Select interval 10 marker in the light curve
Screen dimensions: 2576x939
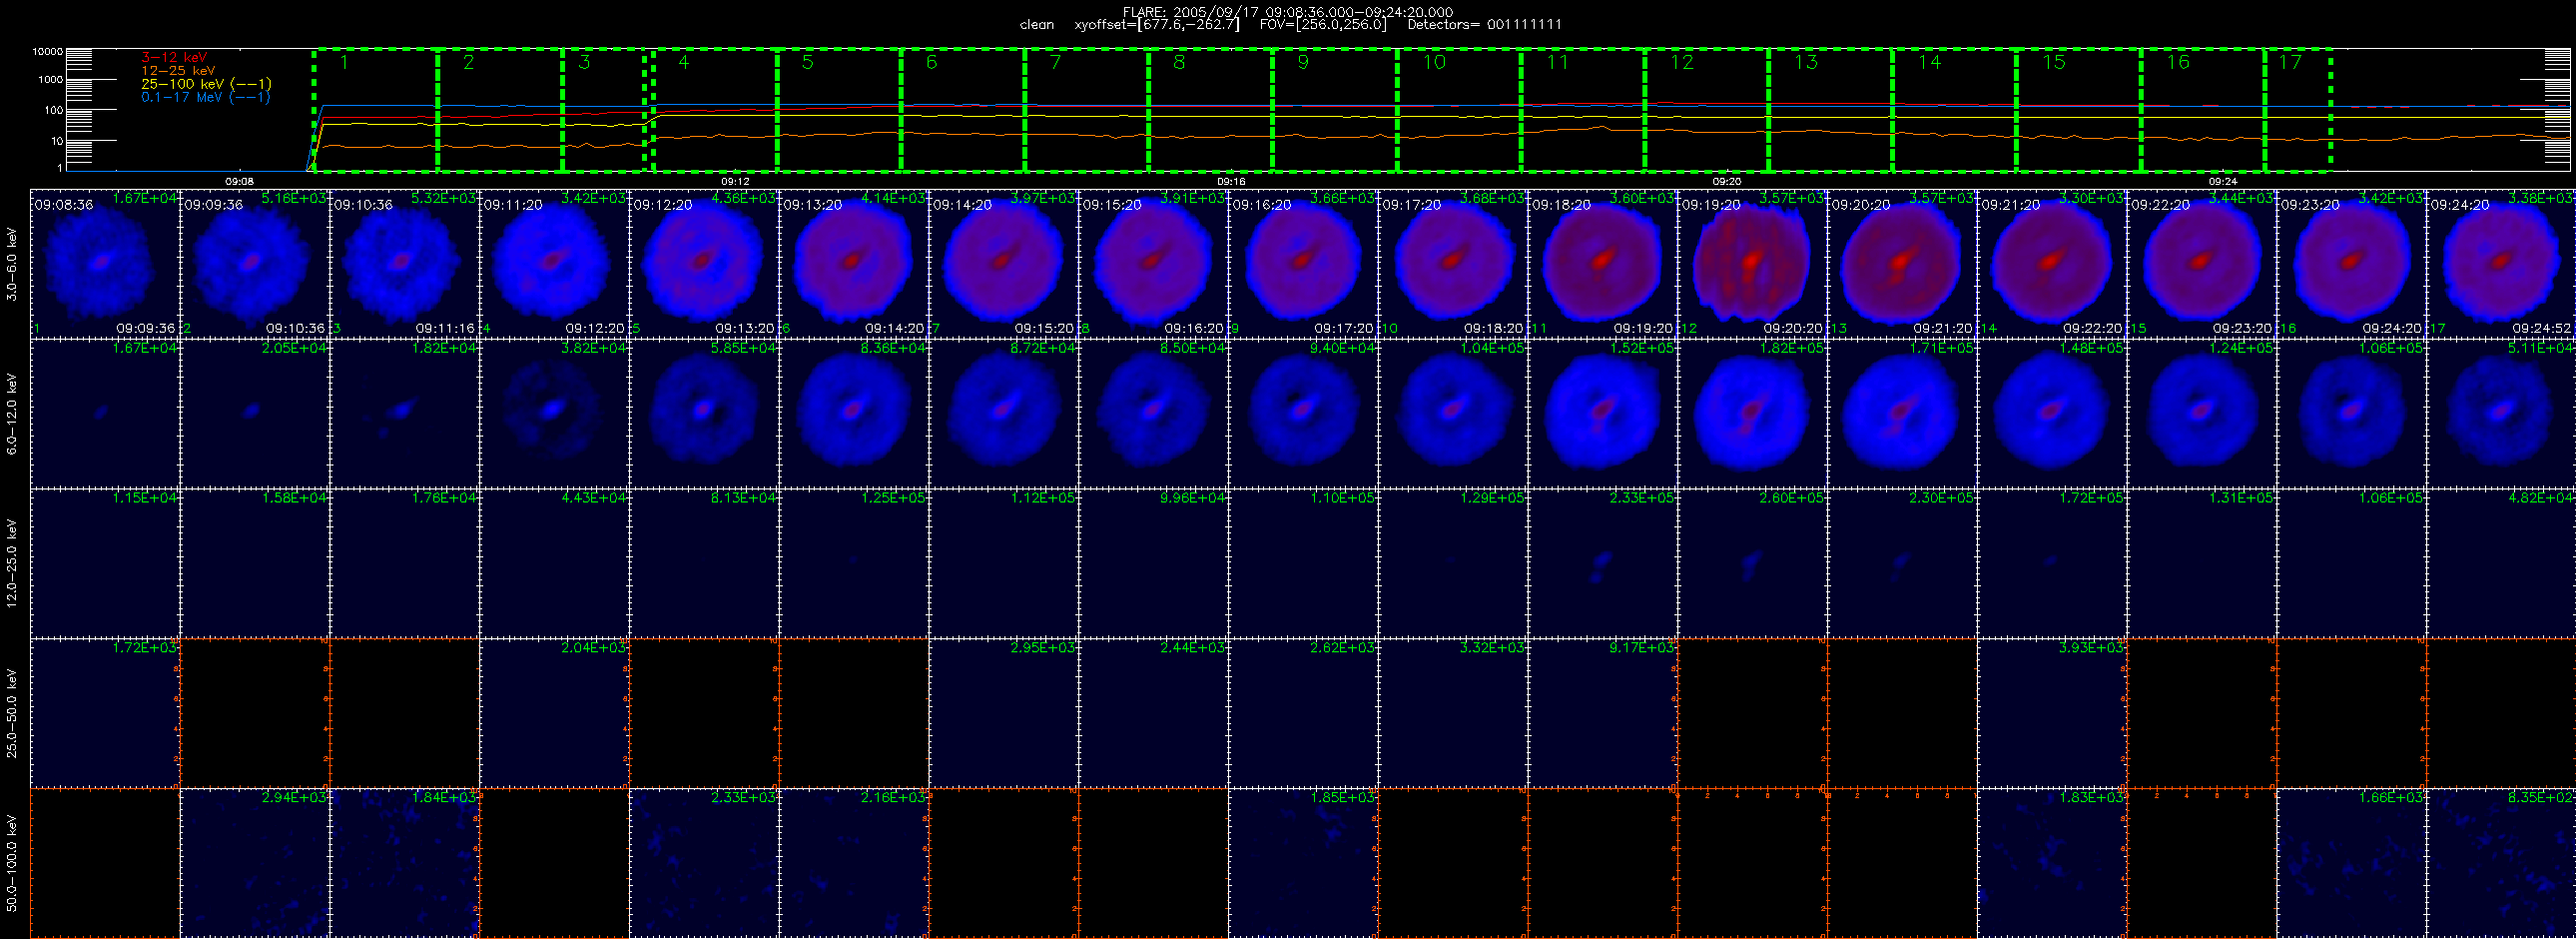[1434, 62]
